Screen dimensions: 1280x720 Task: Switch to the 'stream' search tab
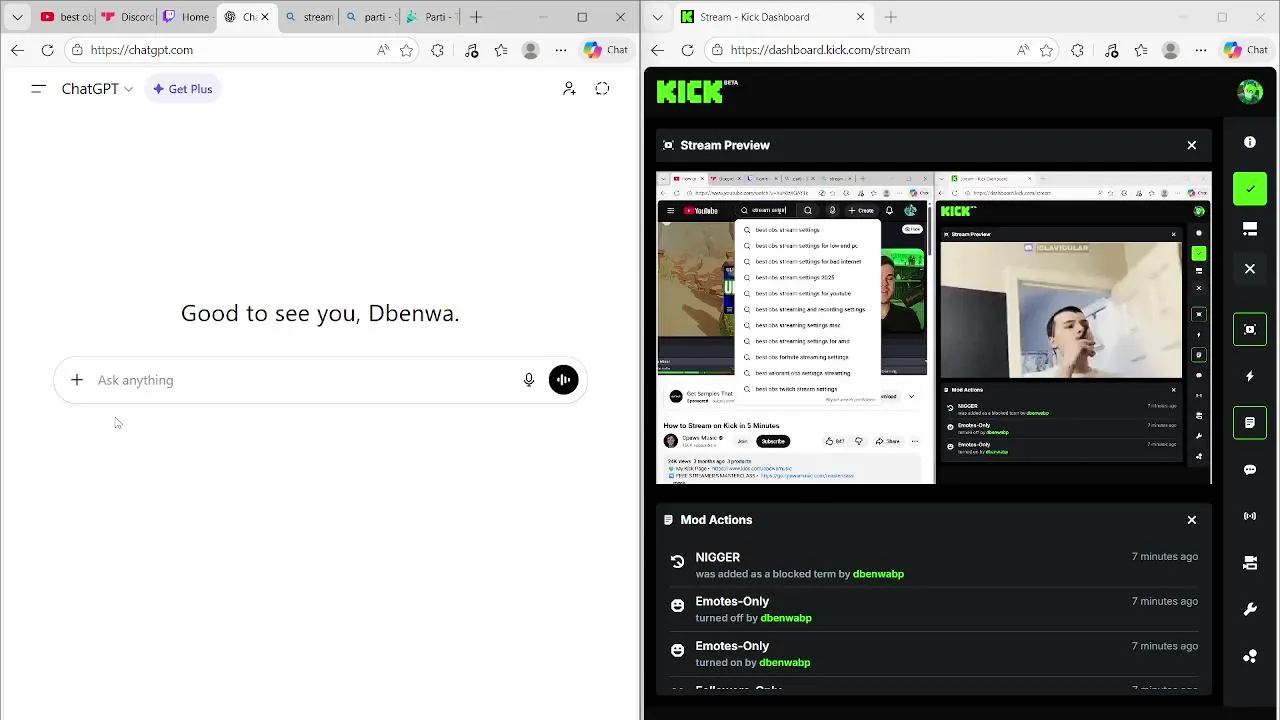(x=309, y=17)
